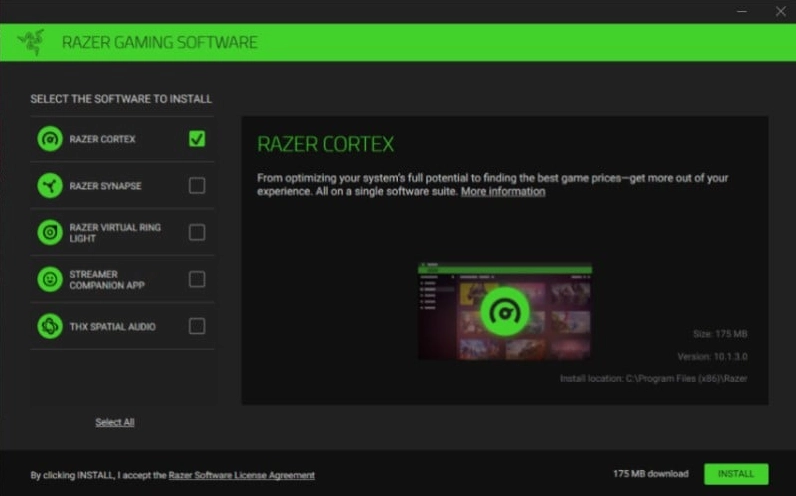The width and height of the screenshot is (796, 496).
Task: Click the Razer Synapse icon
Action: click(50, 185)
